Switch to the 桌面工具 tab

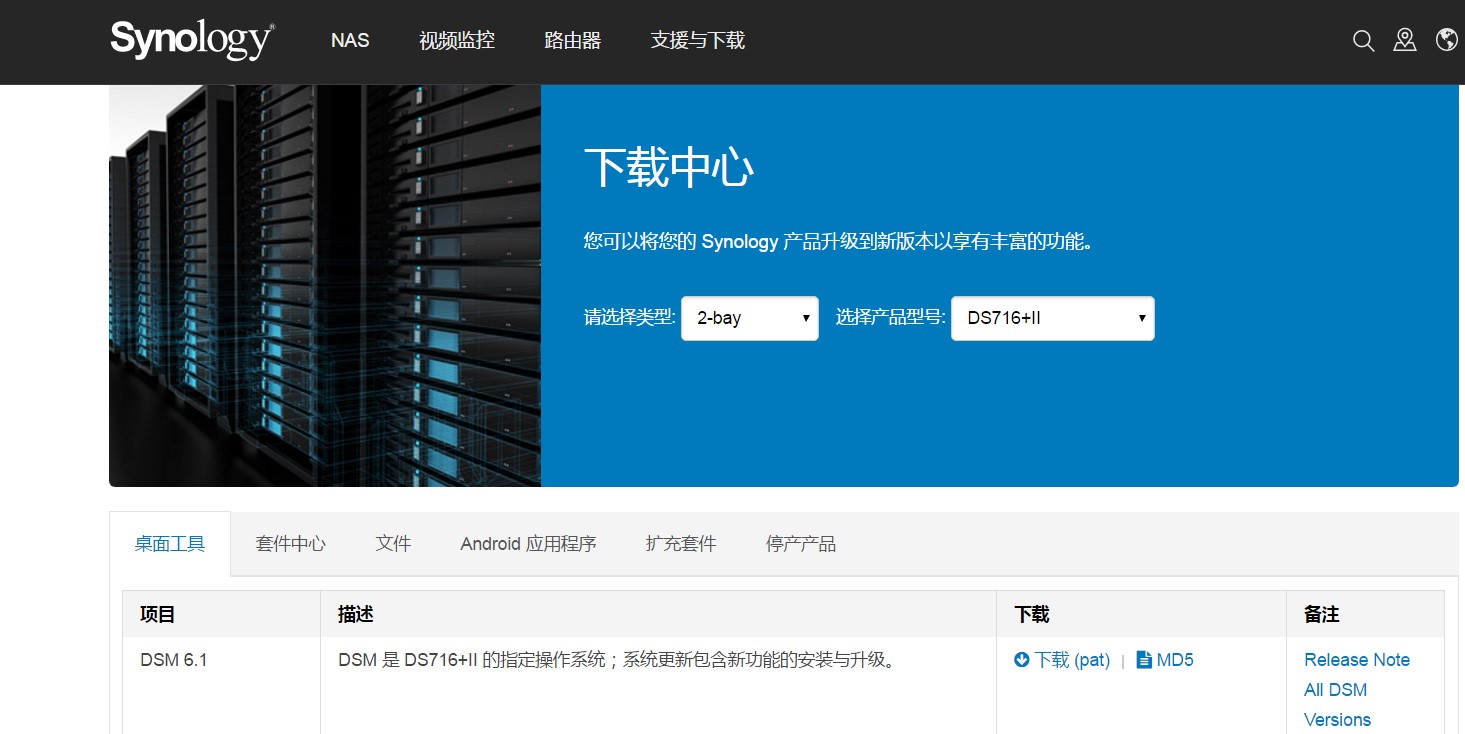pos(170,544)
